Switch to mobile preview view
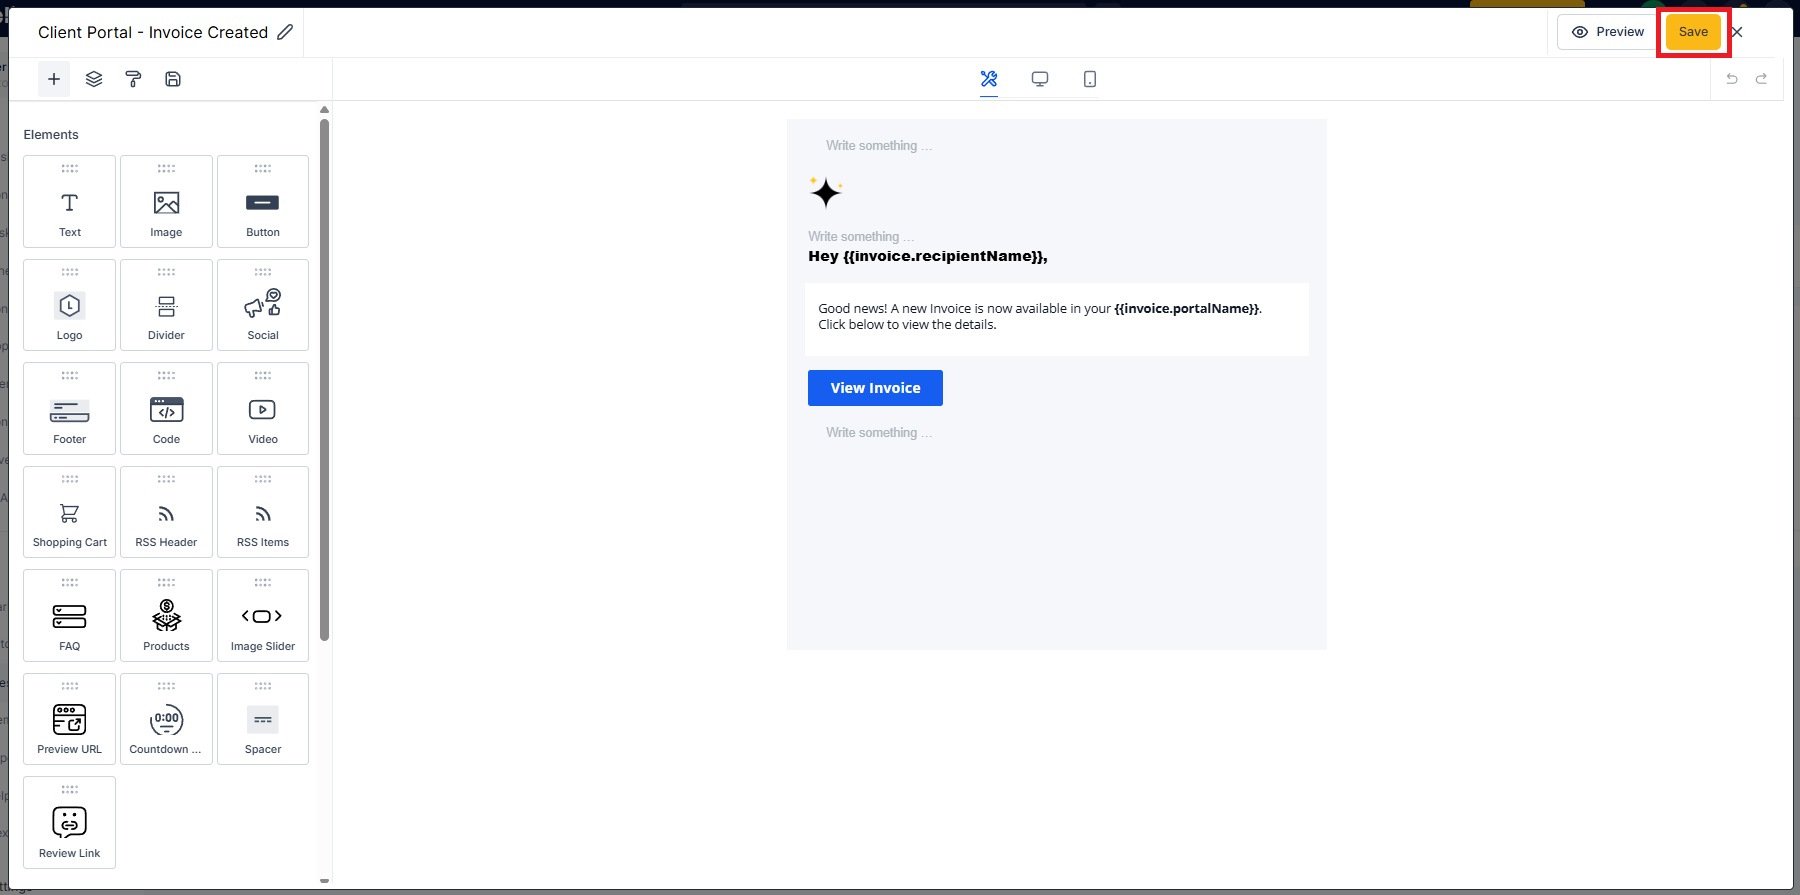 pos(1090,79)
